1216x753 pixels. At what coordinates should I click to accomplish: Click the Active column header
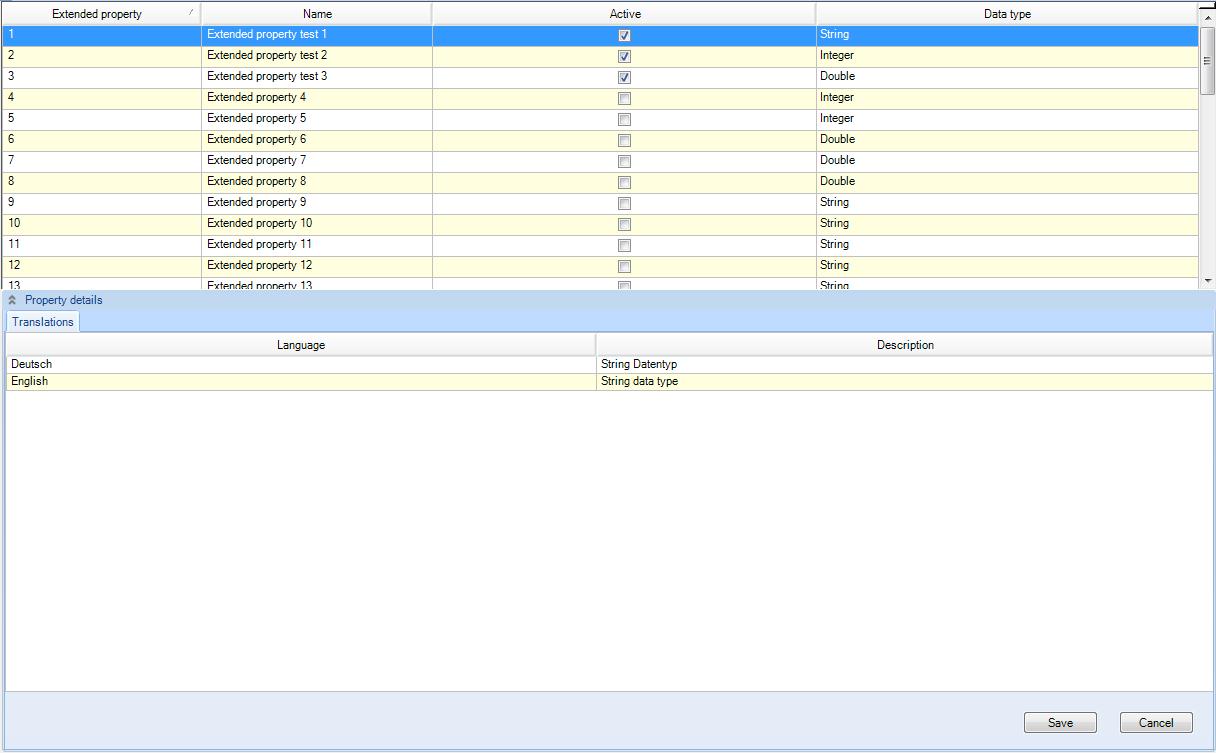[x=624, y=14]
